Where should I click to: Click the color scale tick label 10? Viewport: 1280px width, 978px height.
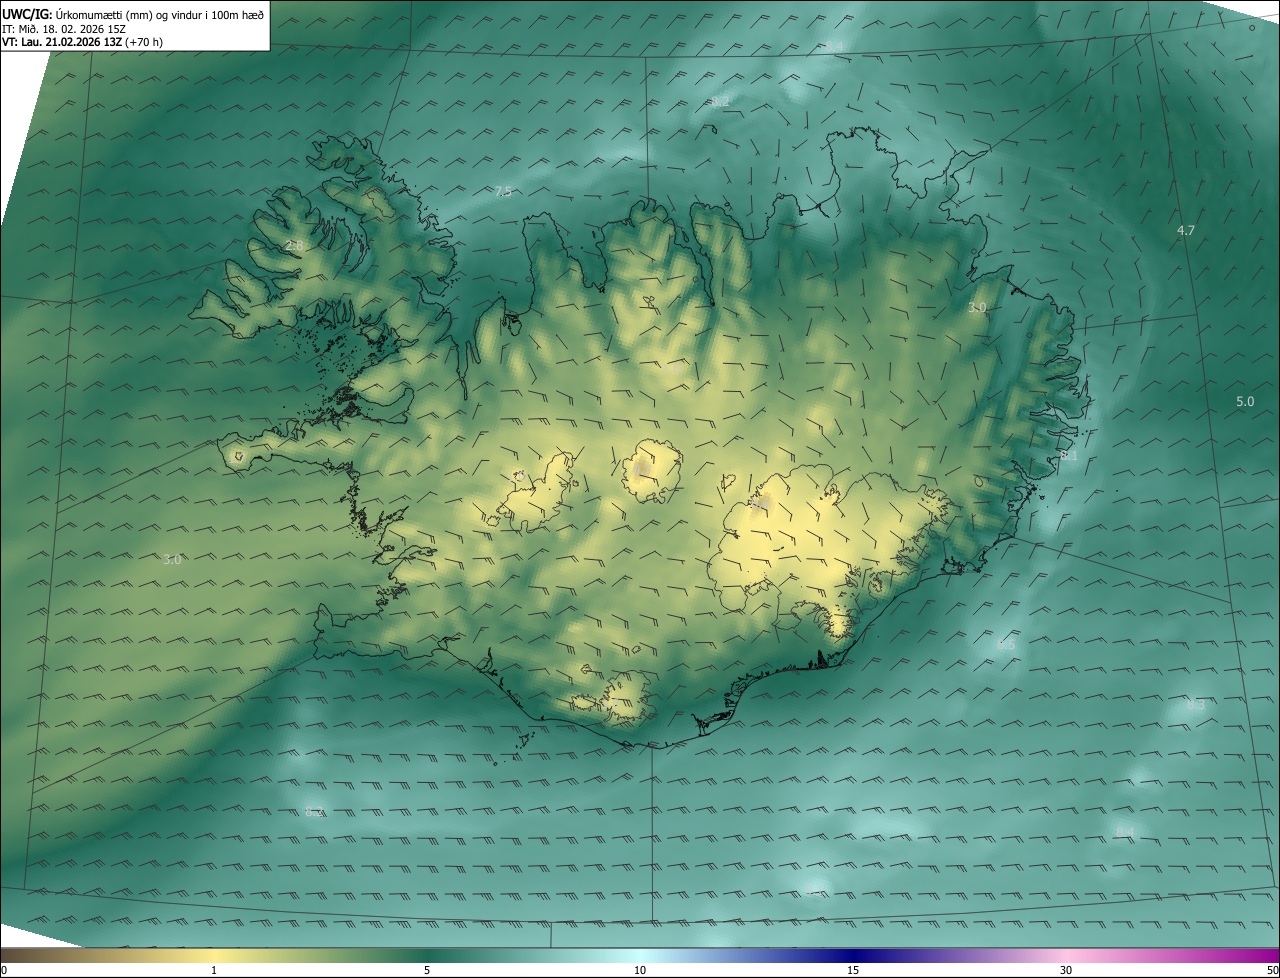640,970
